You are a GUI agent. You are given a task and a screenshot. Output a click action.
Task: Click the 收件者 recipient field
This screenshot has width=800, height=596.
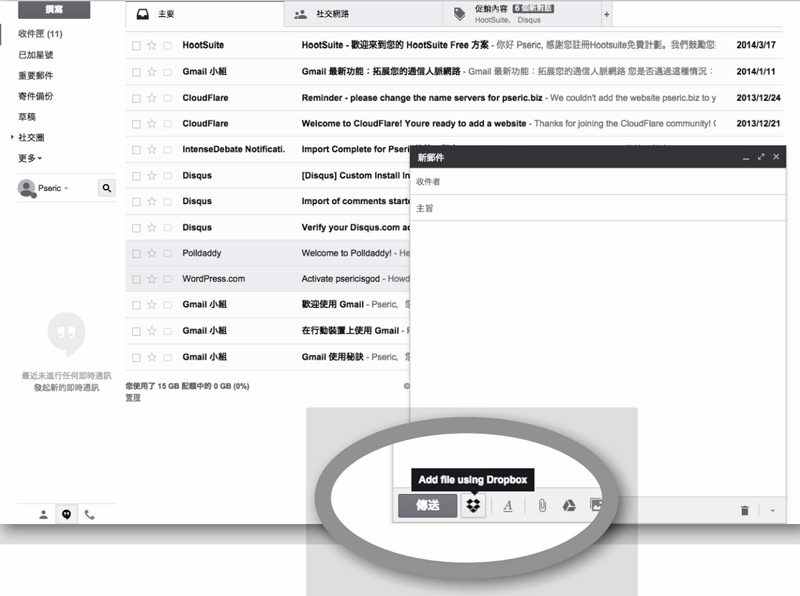(598, 182)
